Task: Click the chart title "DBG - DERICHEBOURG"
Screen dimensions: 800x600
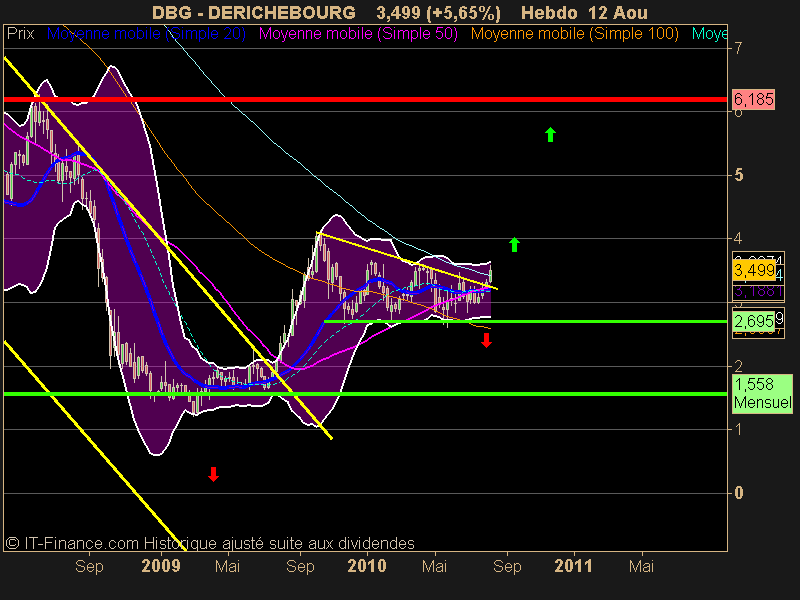Action: coord(254,13)
